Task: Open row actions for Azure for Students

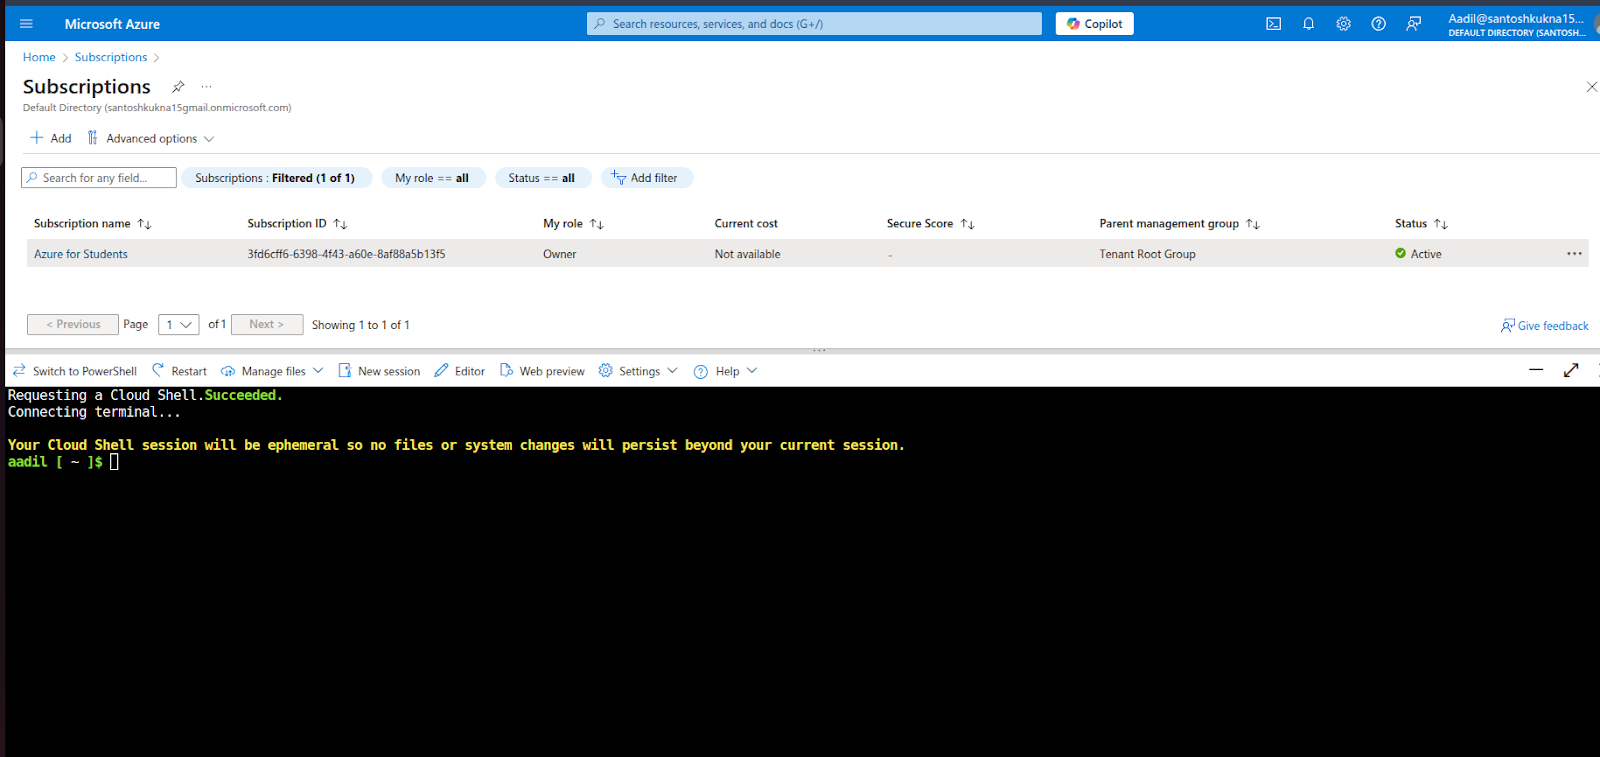Action: tap(1574, 254)
